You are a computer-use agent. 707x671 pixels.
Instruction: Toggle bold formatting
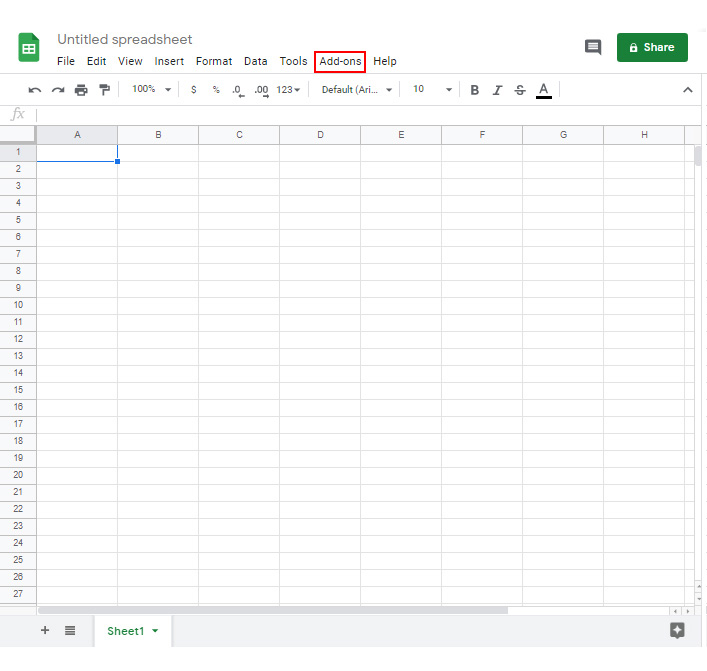click(474, 90)
